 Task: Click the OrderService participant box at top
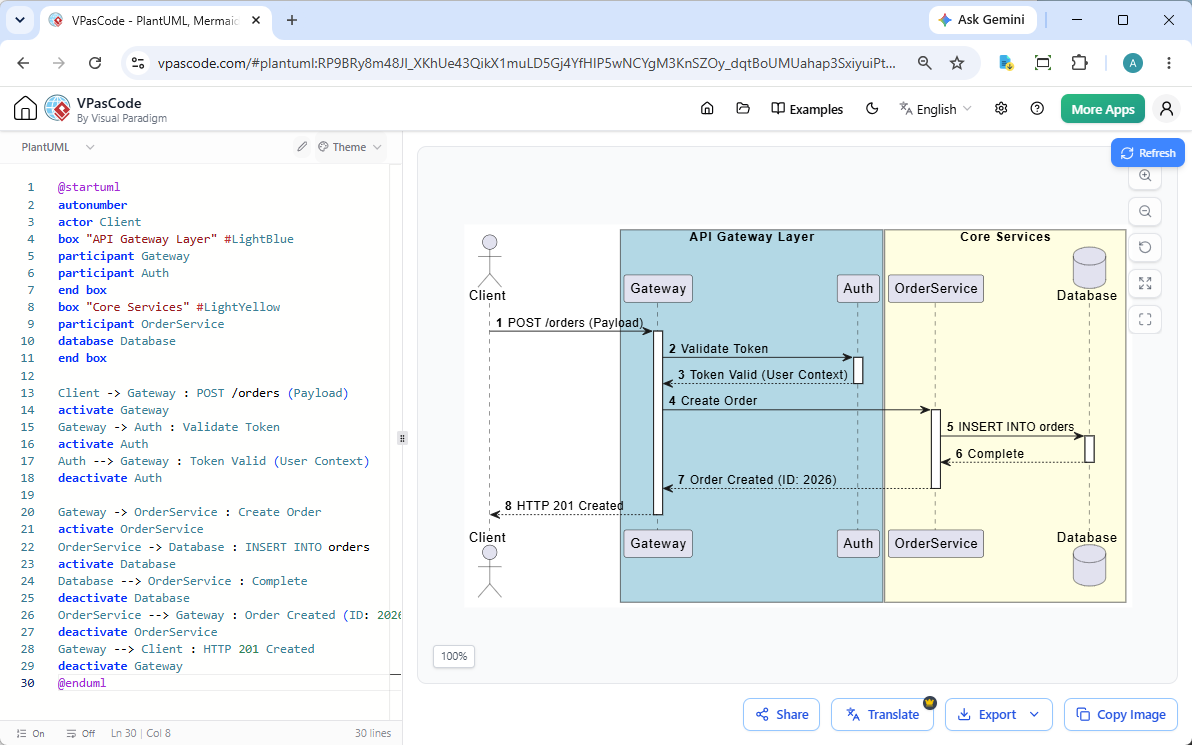(936, 288)
